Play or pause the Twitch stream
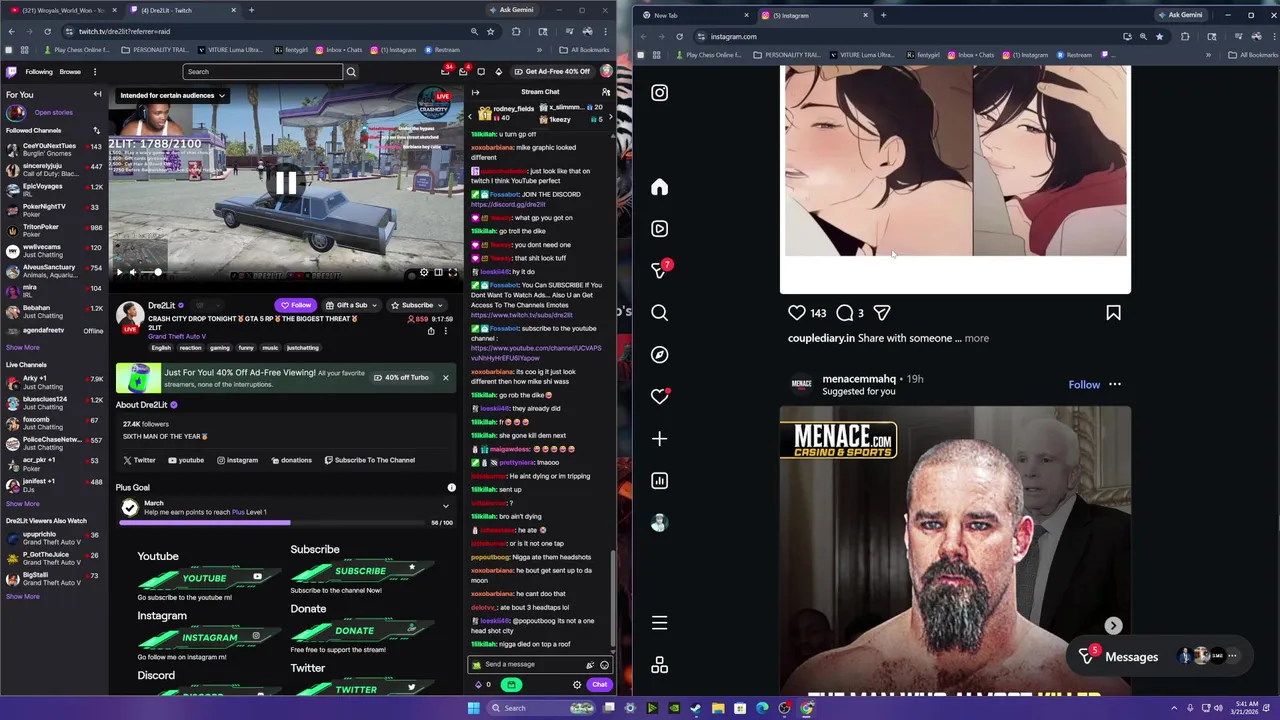Image resolution: width=1280 pixels, height=720 pixels. pos(119,272)
